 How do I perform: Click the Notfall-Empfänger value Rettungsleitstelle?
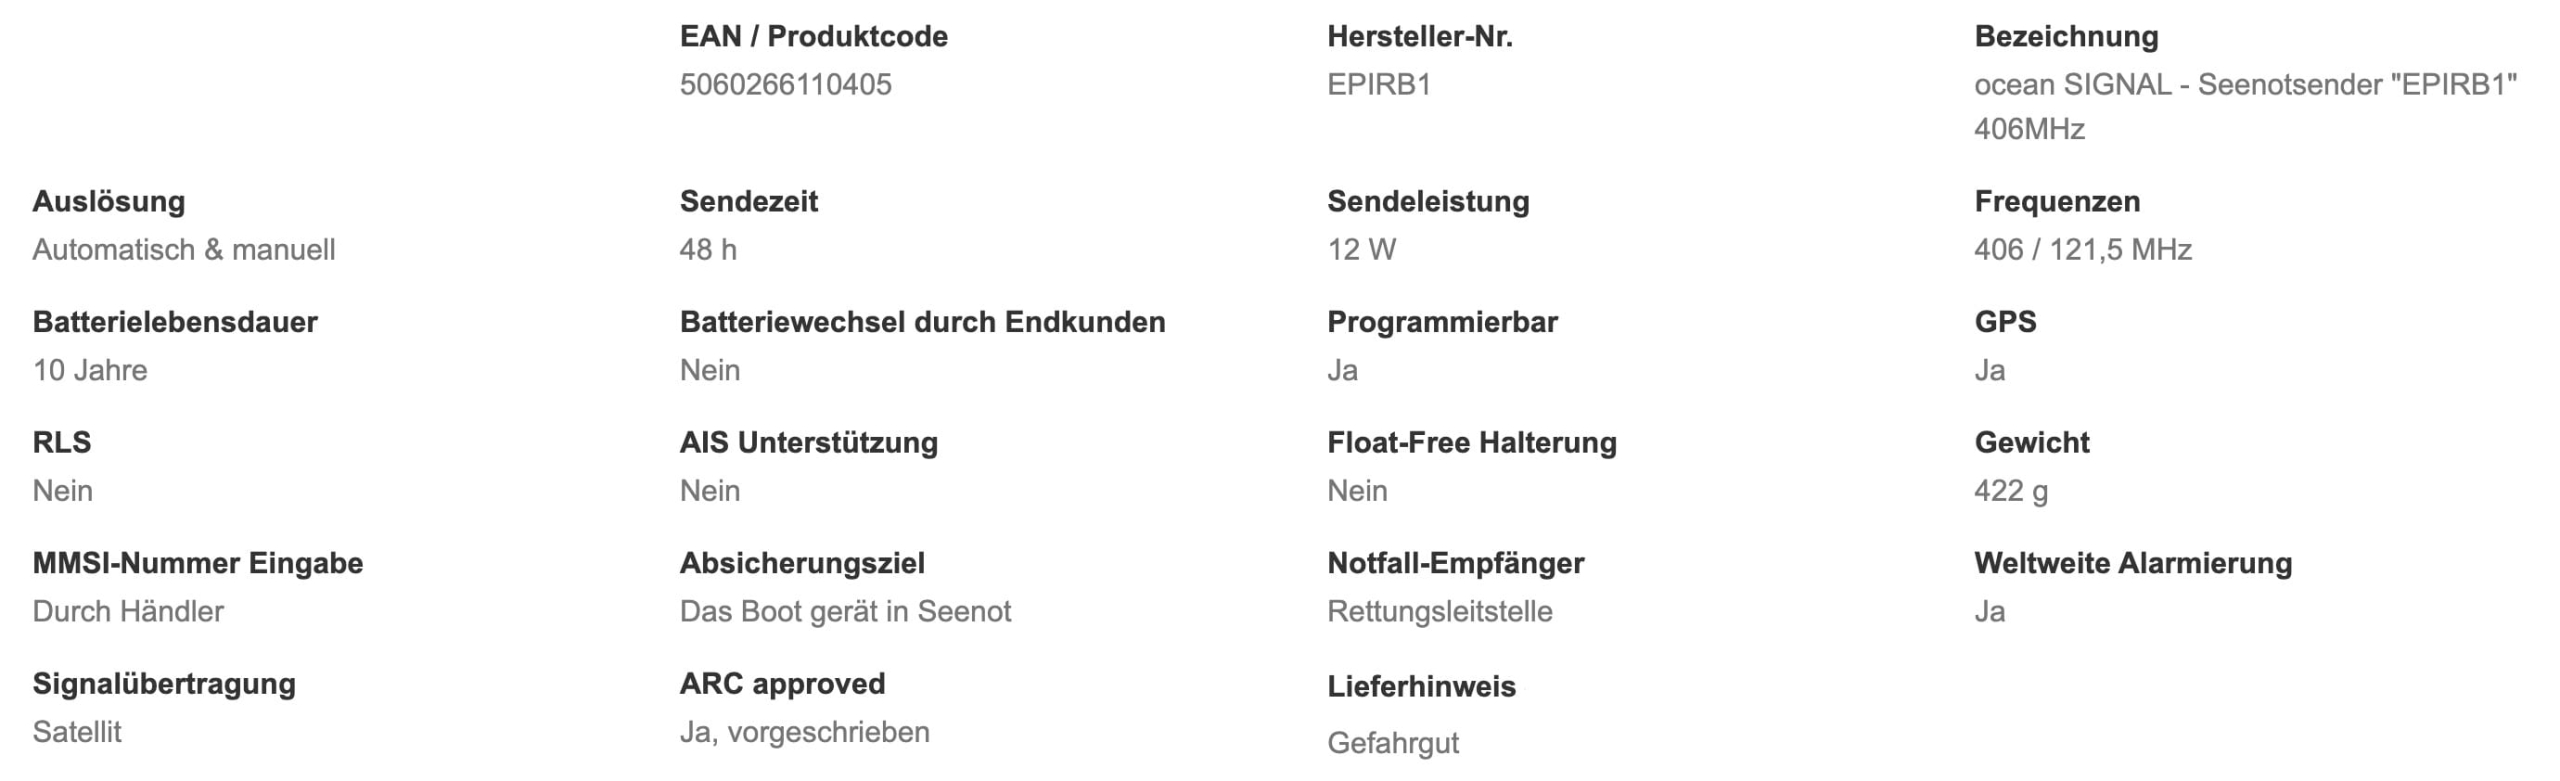point(1439,612)
